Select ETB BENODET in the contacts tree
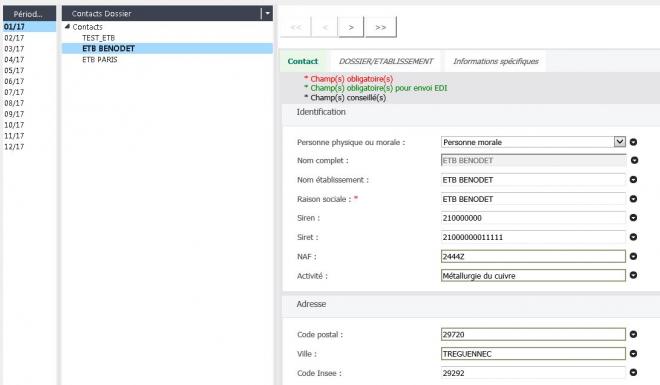 [167, 48]
